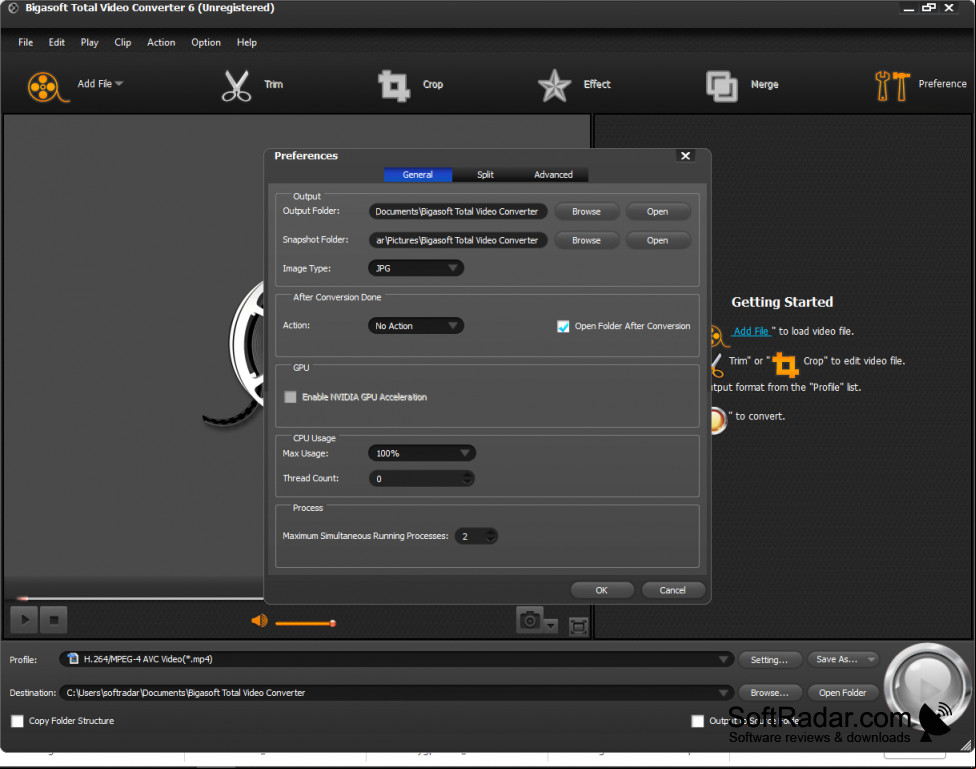Check the Output to Source Folder box

698,721
